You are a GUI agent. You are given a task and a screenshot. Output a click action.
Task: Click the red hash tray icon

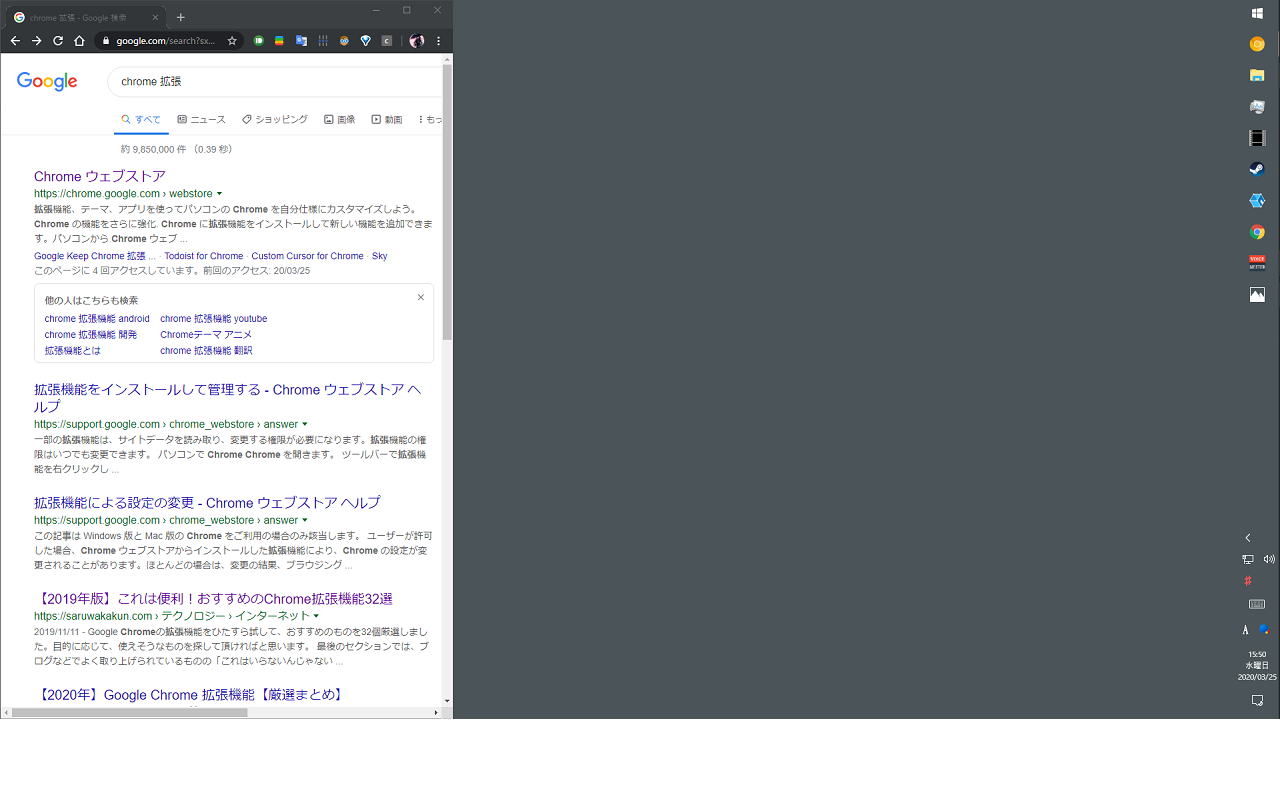pyautogui.click(x=1247, y=581)
